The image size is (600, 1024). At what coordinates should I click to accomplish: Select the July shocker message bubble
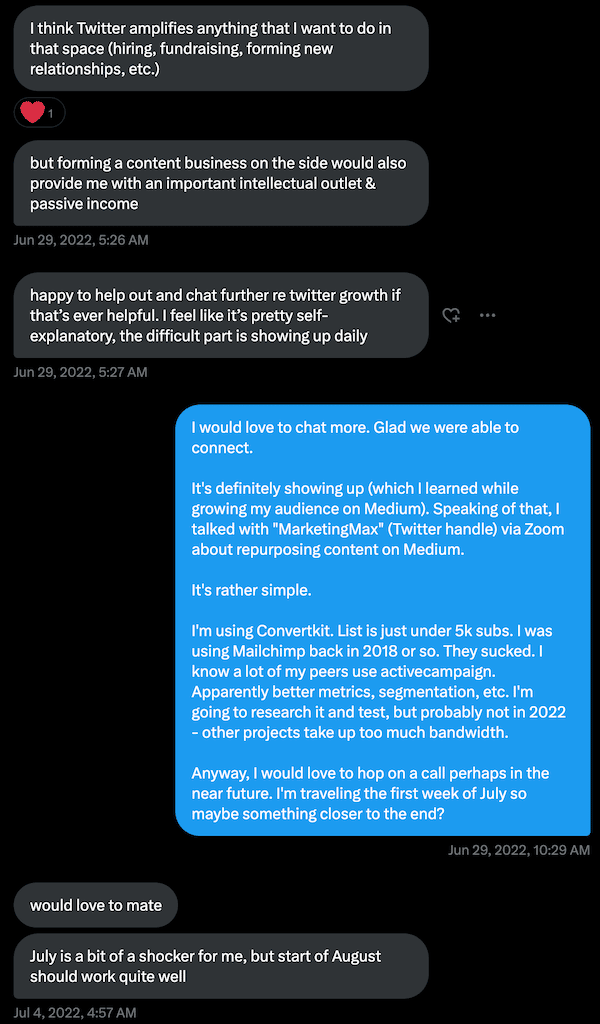[x=221, y=964]
